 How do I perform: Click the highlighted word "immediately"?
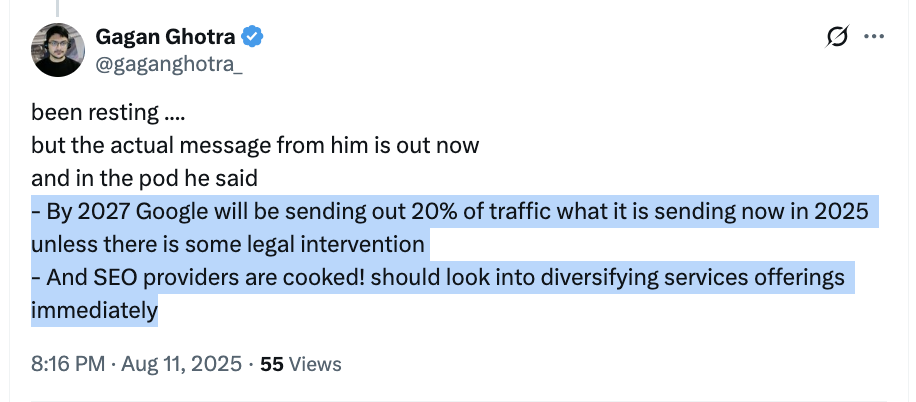coord(95,311)
